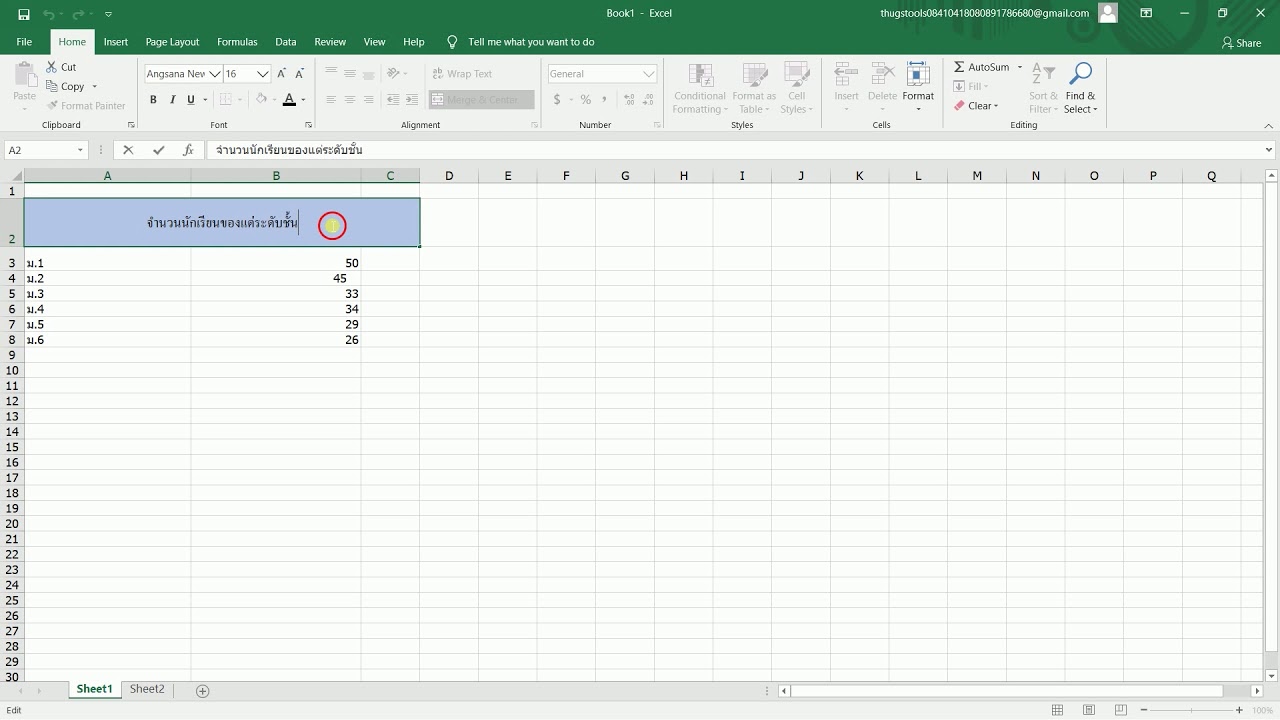Open the Copy options dropdown arrow

[x=94, y=87]
